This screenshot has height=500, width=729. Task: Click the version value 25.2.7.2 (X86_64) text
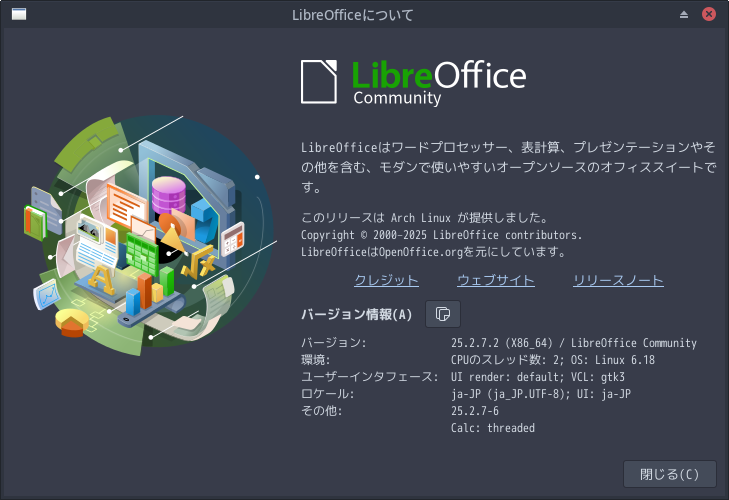574,343
